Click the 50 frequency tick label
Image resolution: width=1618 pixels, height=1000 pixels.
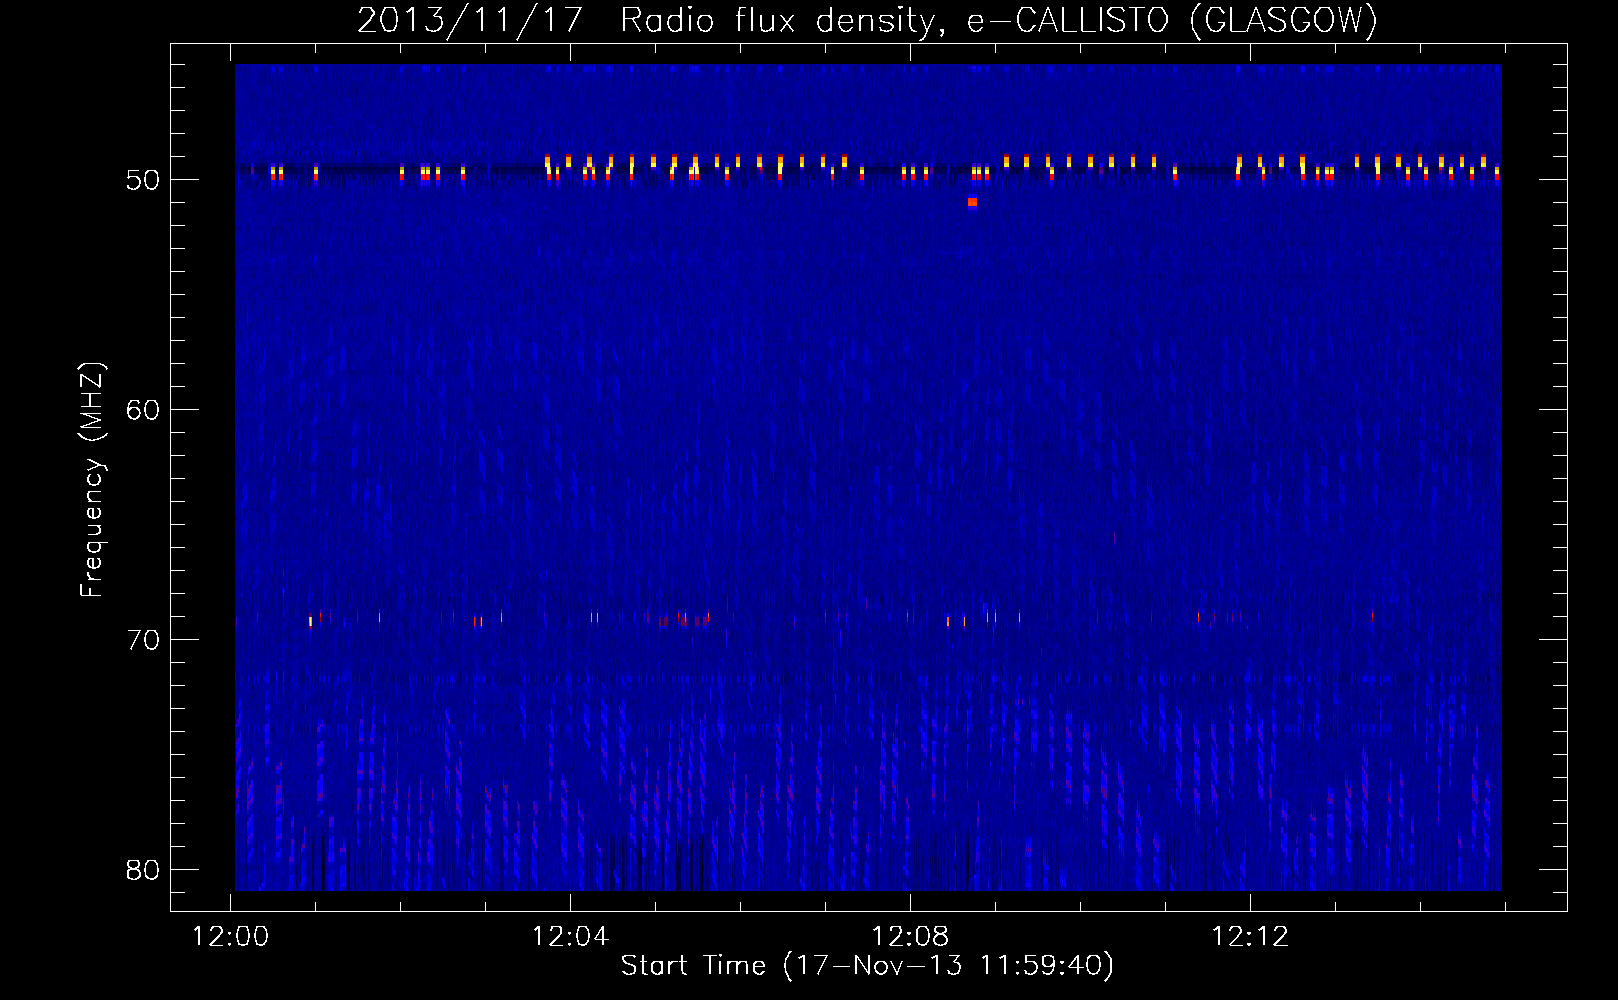pyautogui.click(x=143, y=180)
